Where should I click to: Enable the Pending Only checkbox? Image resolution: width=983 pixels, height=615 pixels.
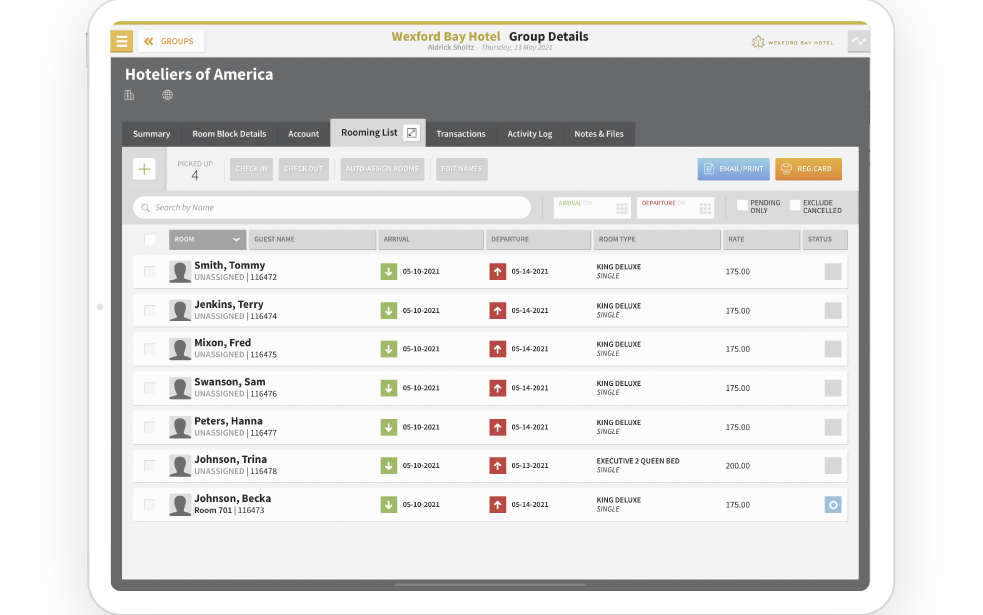click(742, 205)
